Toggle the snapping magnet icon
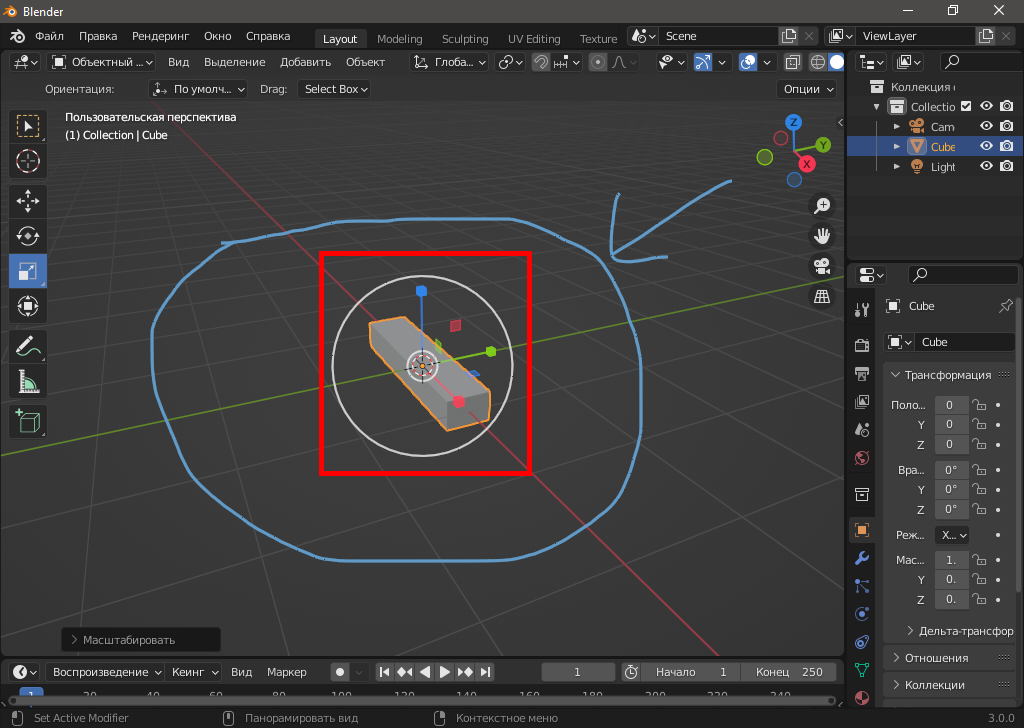1024x728 pixels. pyautogui.click(x=541, y=62)
